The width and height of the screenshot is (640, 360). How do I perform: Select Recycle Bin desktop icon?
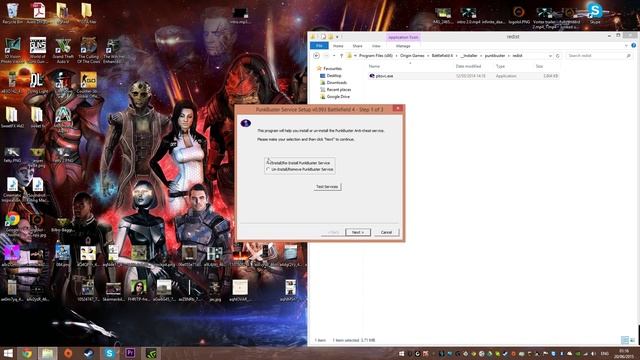pyautogui.click(x=12, y=13)
